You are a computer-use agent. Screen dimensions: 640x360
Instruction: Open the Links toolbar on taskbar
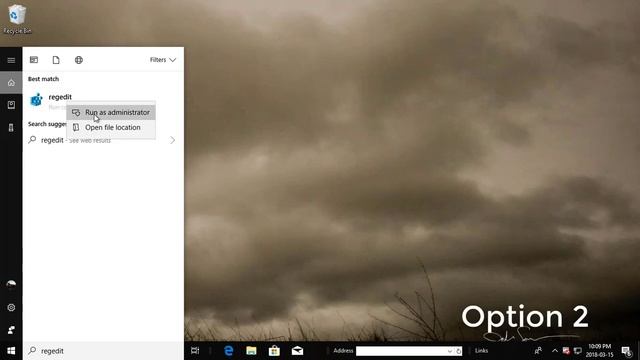pos(481,351)
